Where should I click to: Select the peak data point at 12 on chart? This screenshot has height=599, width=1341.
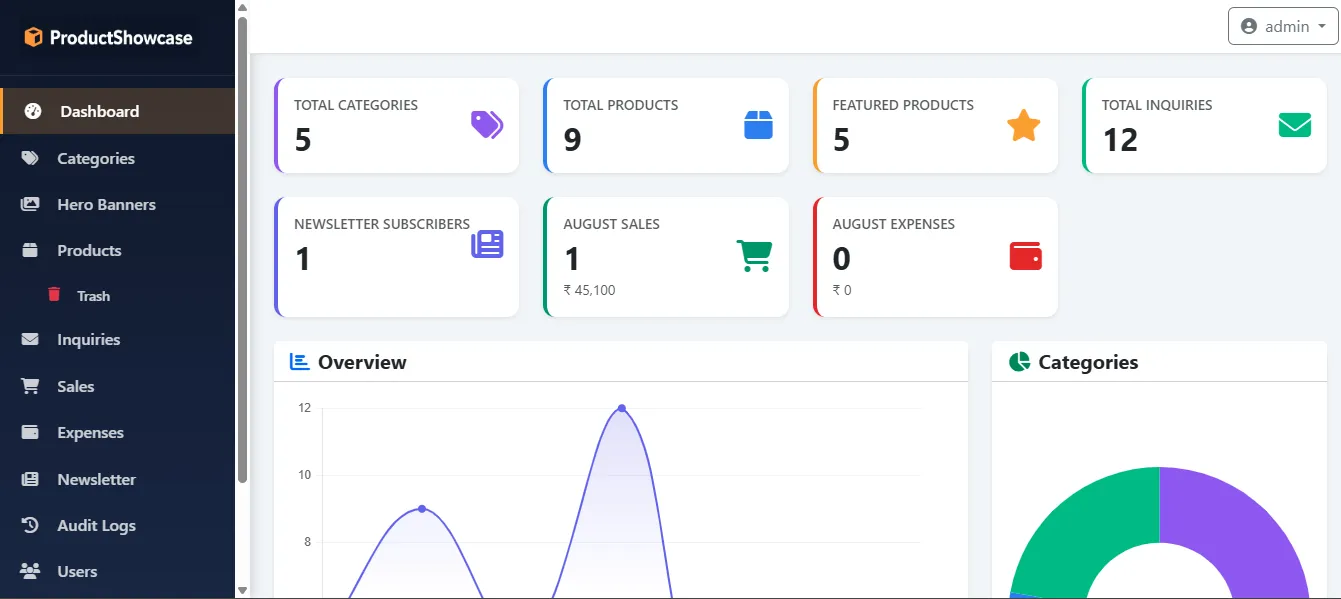coord(622,408)
